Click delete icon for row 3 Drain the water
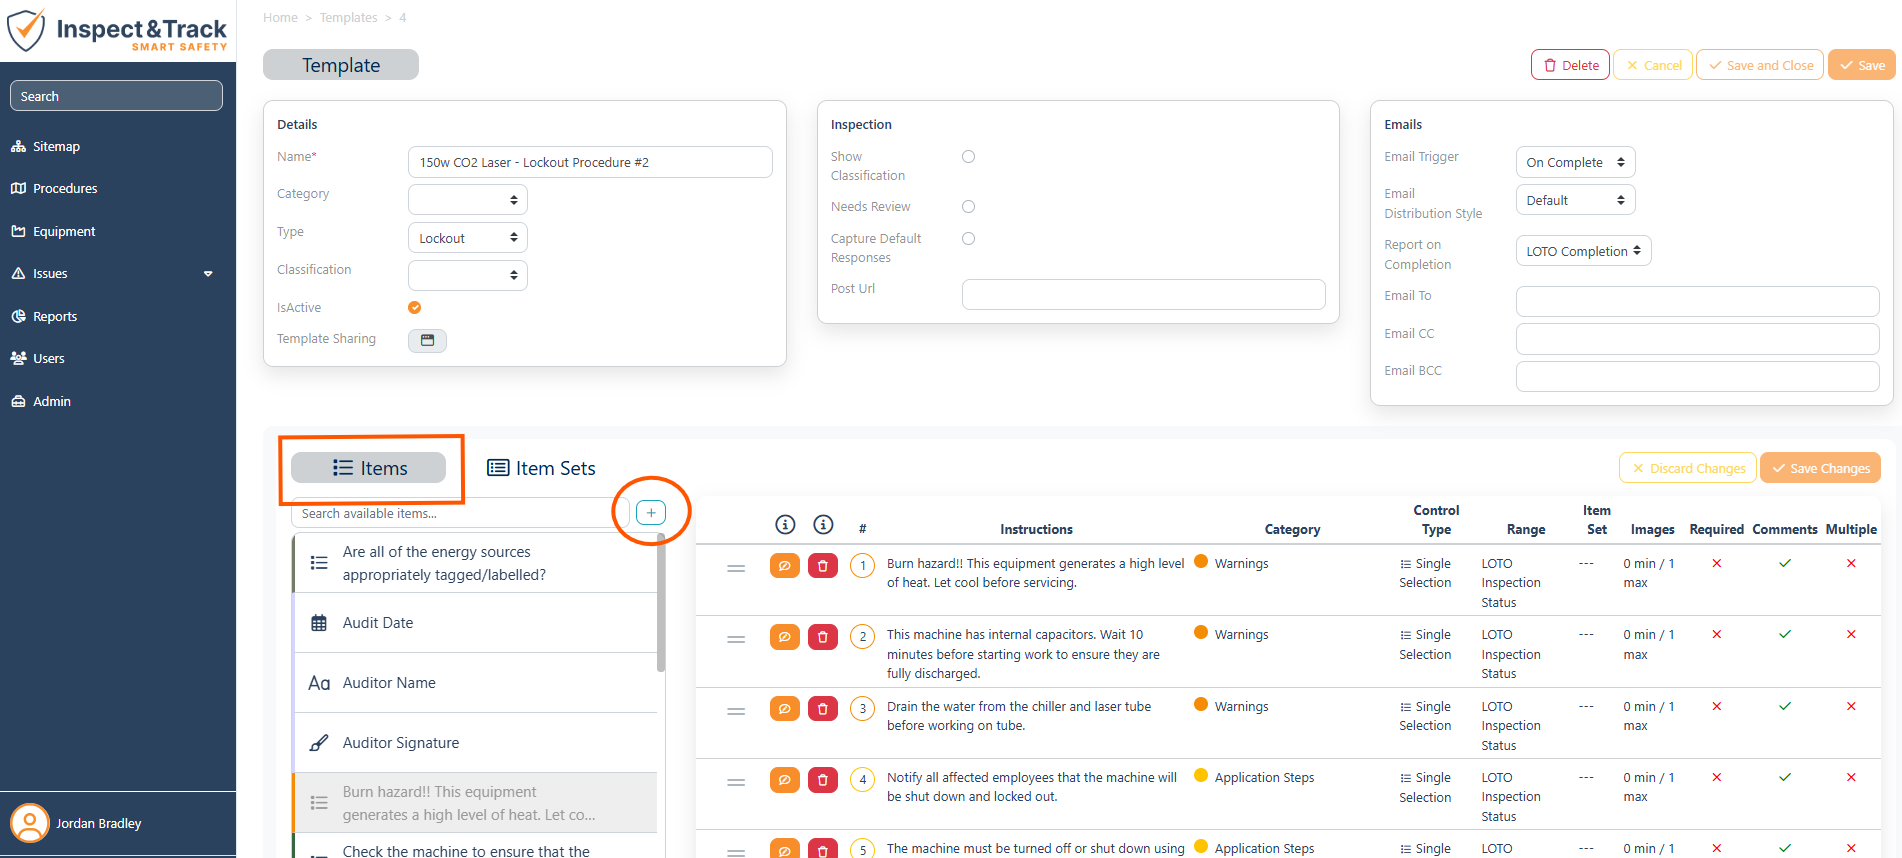The height and width of the screenshot is (858, 1902). (823, 709)
